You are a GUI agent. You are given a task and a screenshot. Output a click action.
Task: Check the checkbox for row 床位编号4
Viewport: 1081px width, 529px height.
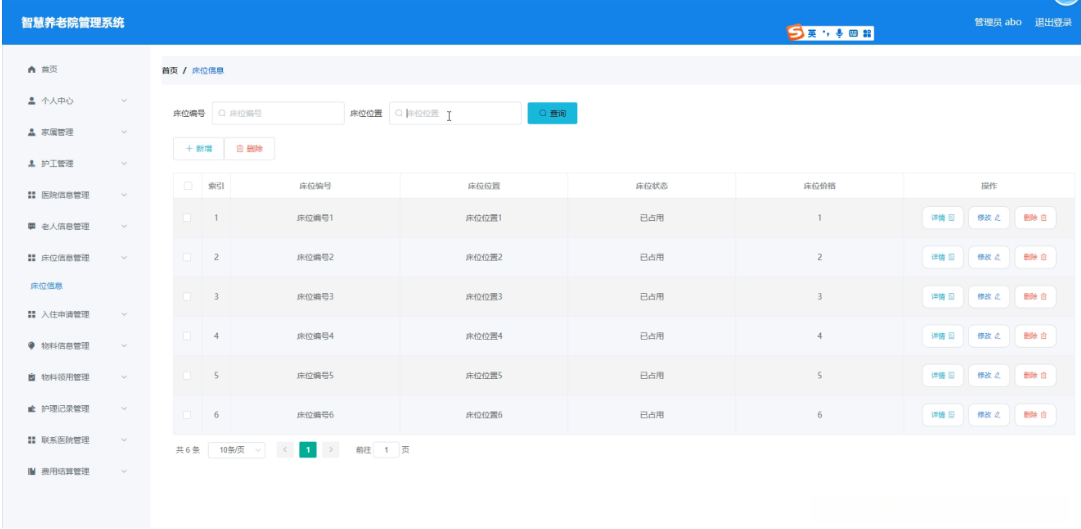(x=187, y=336)
